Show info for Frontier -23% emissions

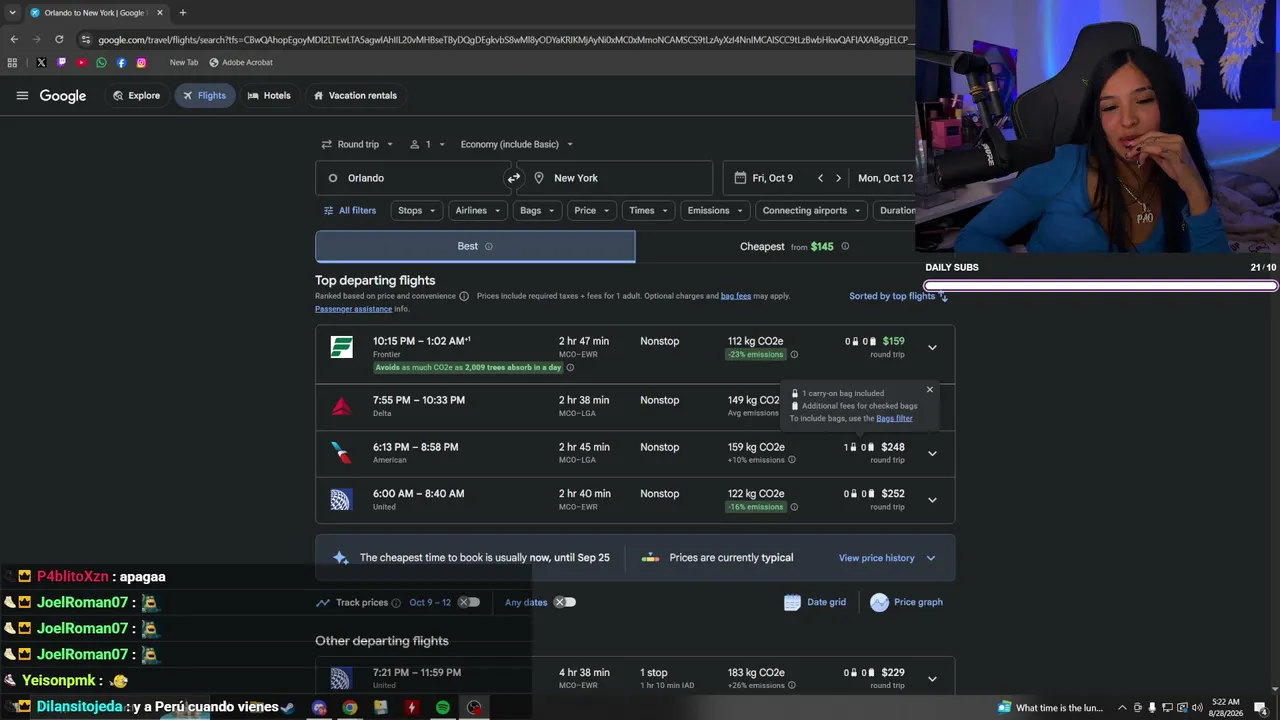coord(794,354)
